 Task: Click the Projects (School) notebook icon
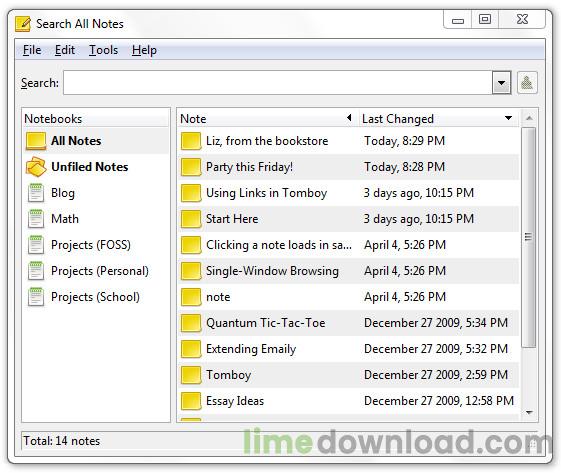coord(36,297)
